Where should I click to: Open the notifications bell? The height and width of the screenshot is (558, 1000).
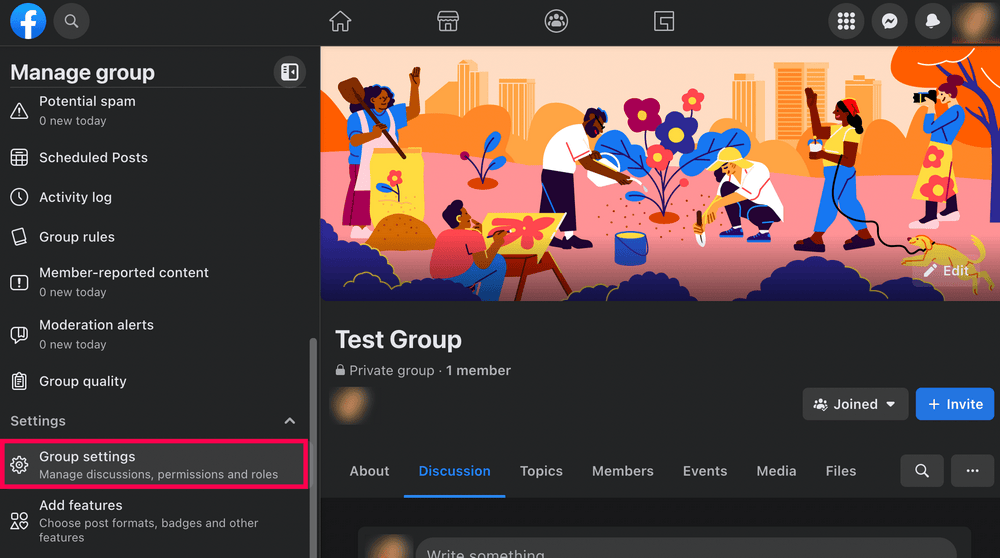[x=932, y=21]
